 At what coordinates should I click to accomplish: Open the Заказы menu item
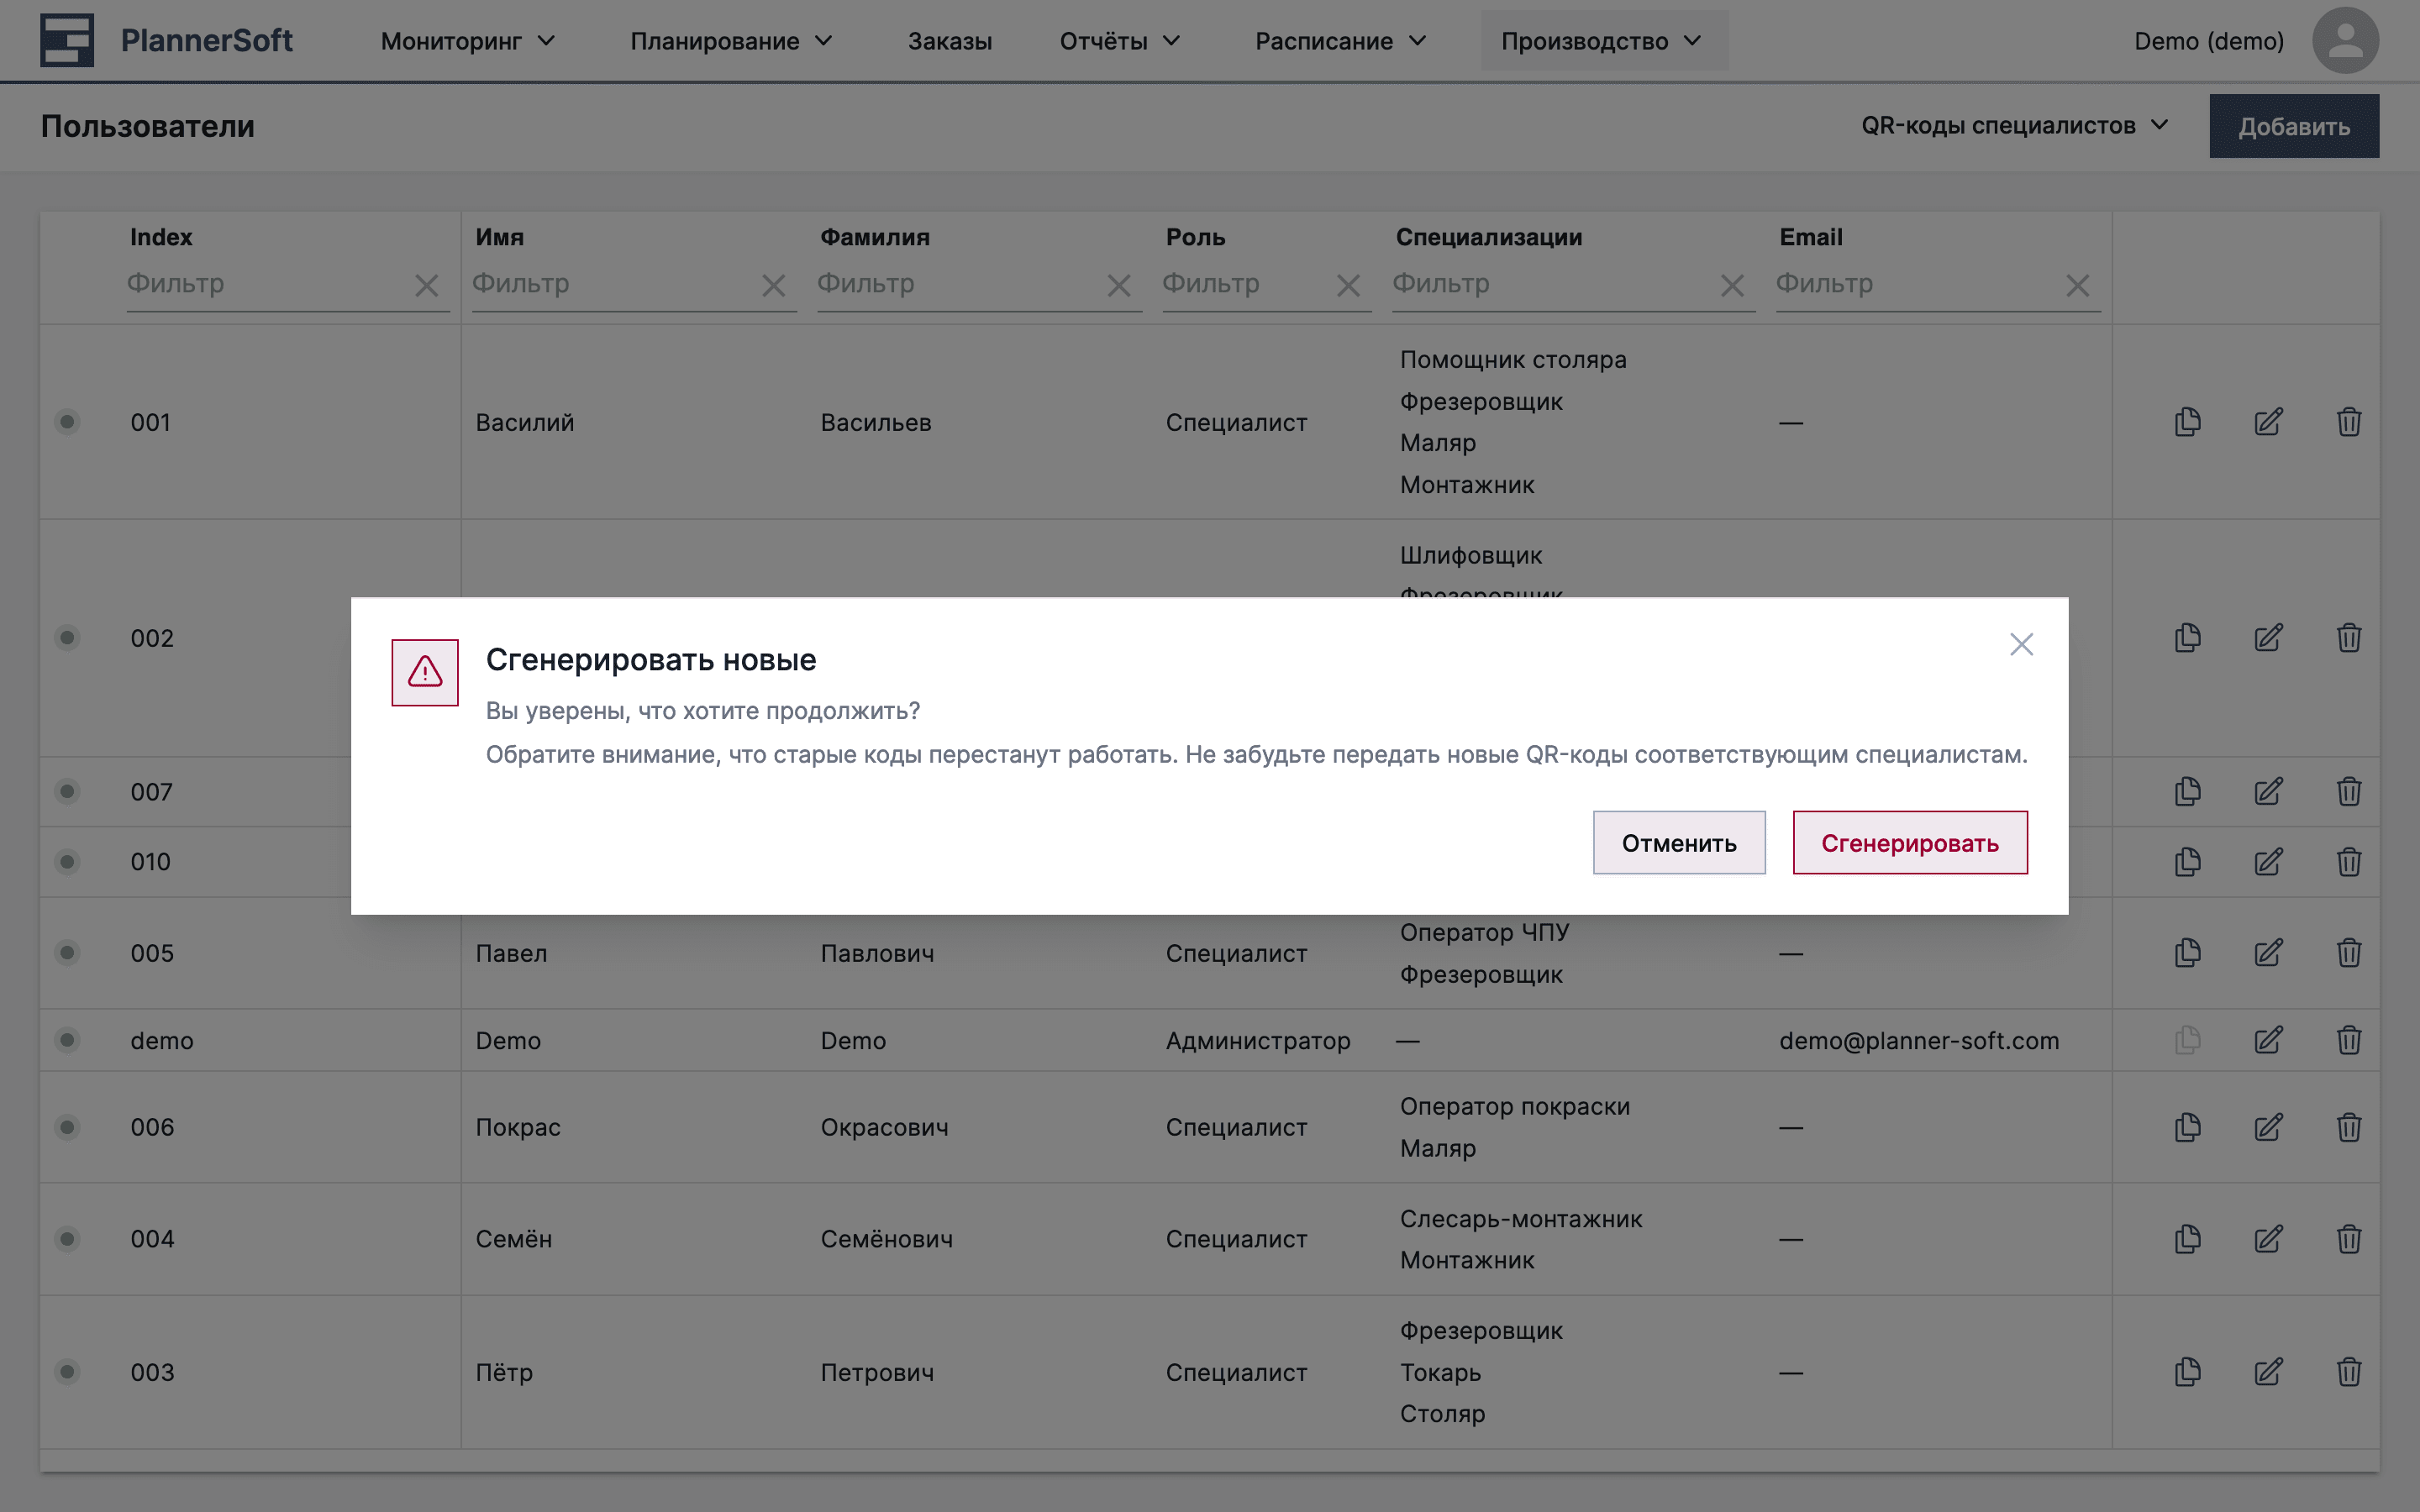pos(949,41)
